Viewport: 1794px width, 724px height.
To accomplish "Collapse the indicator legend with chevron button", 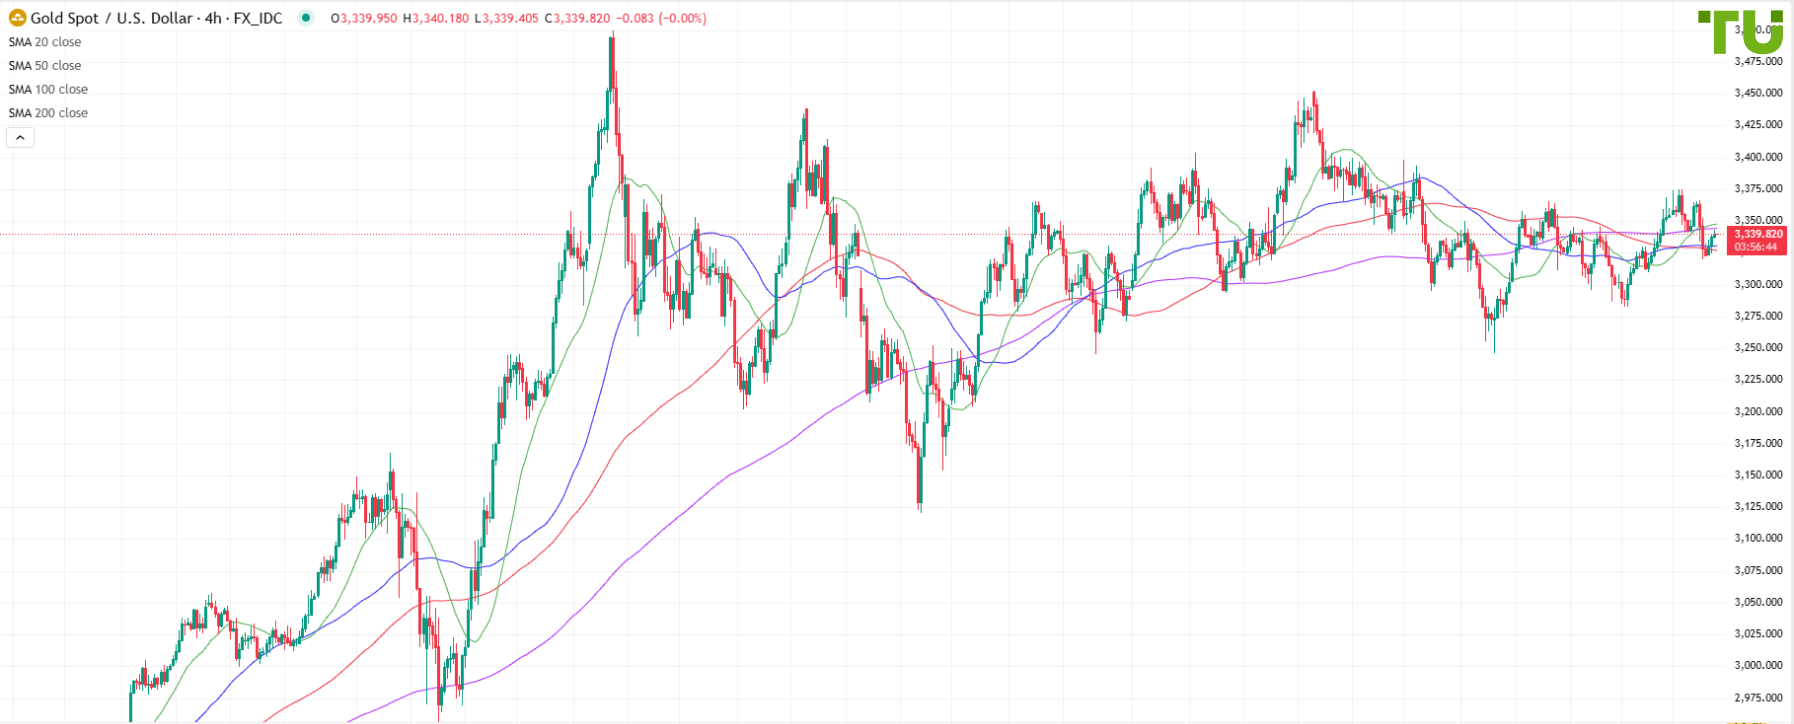I will 20,137.
